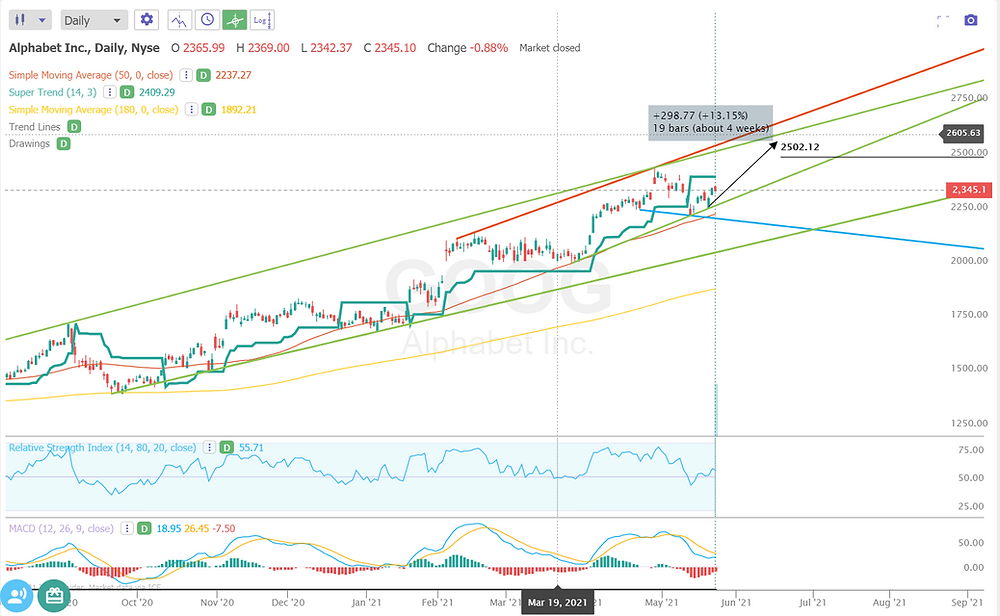Click the SMA 180 value 1892.21
Viewport: 1000px width, 616px height.
point(239,110)
